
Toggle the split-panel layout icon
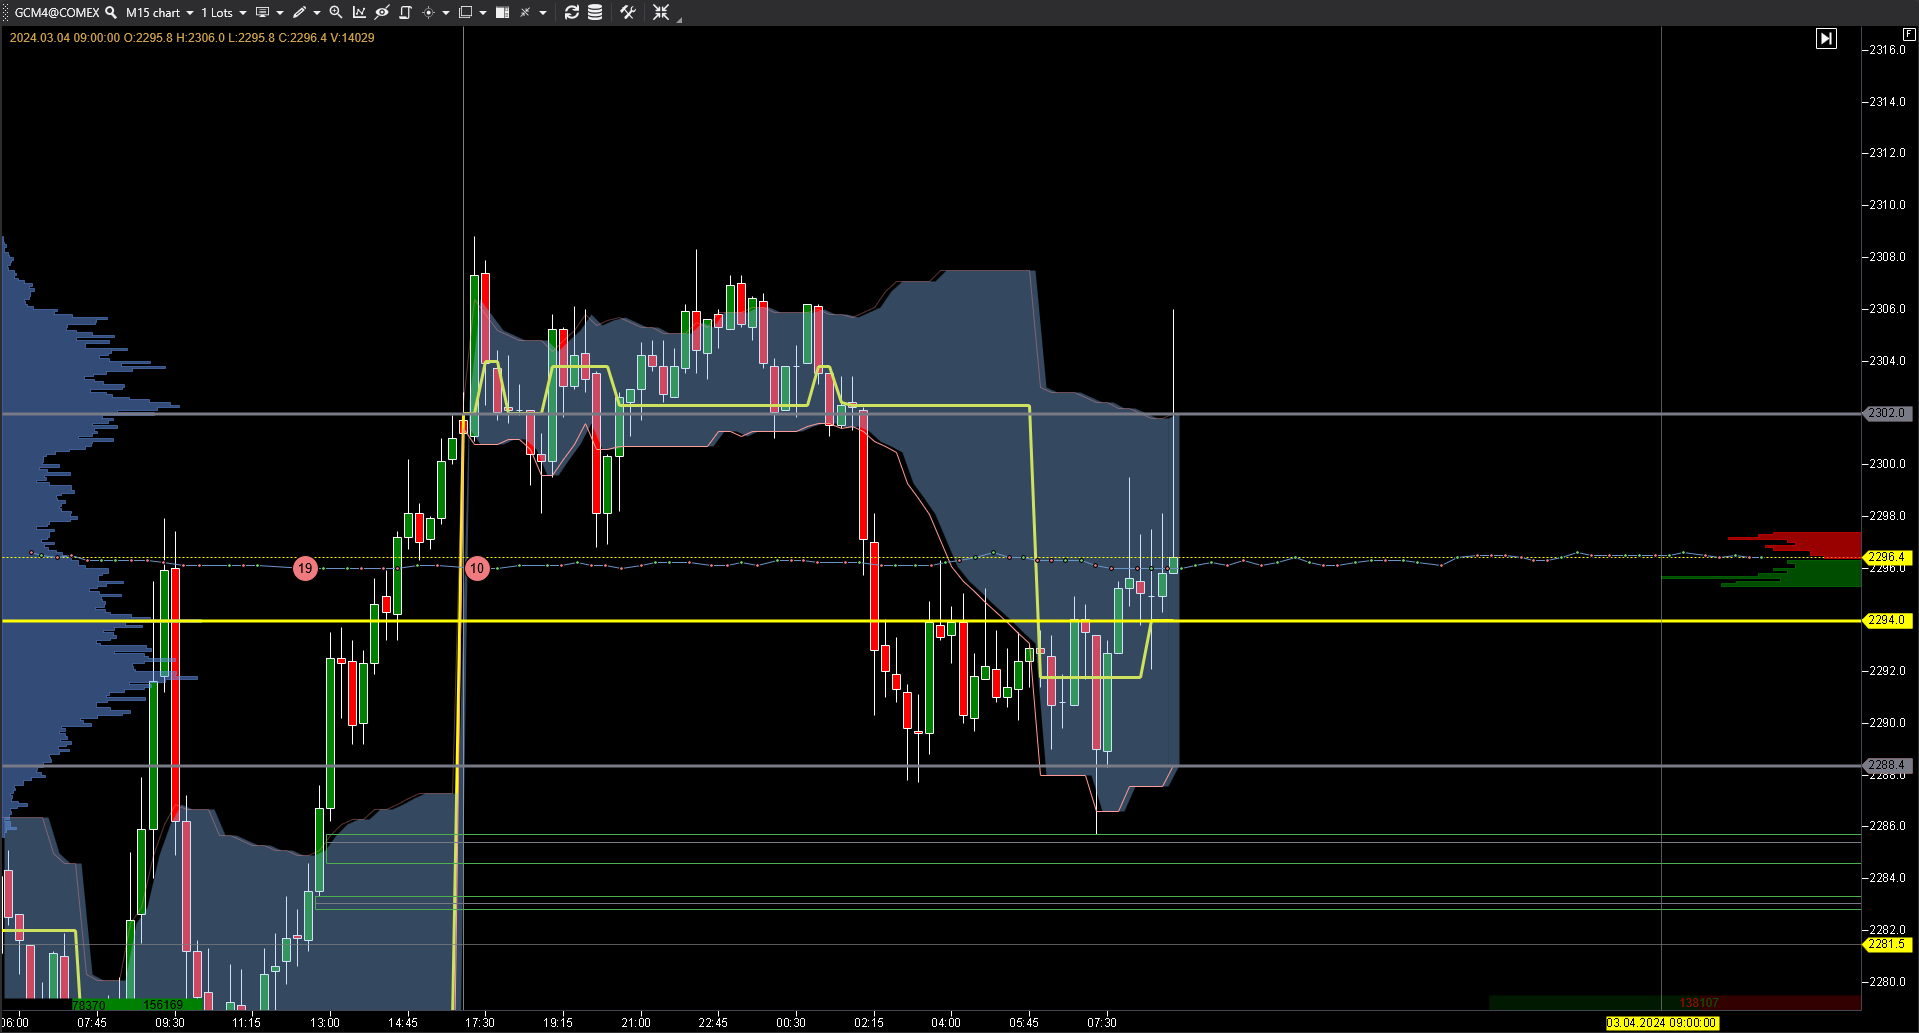point(503,13)
